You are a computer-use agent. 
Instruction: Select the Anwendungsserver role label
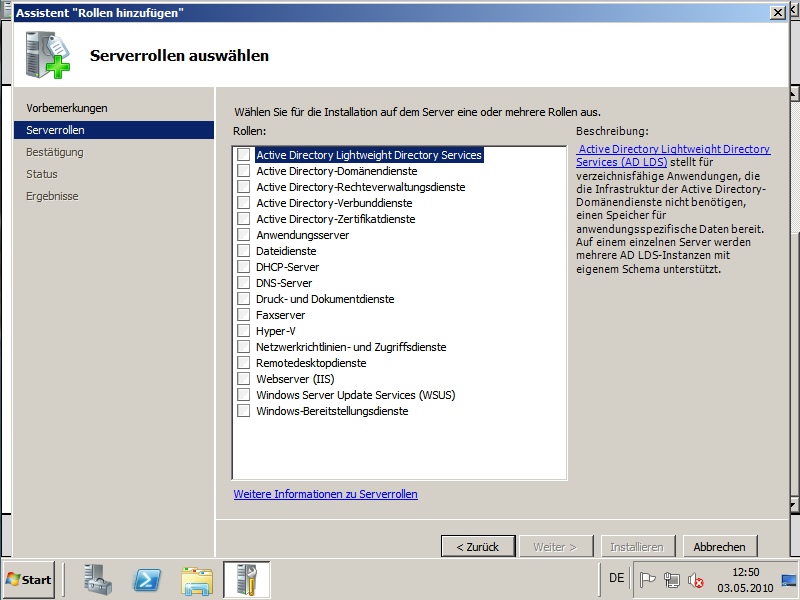coord(303,235)
